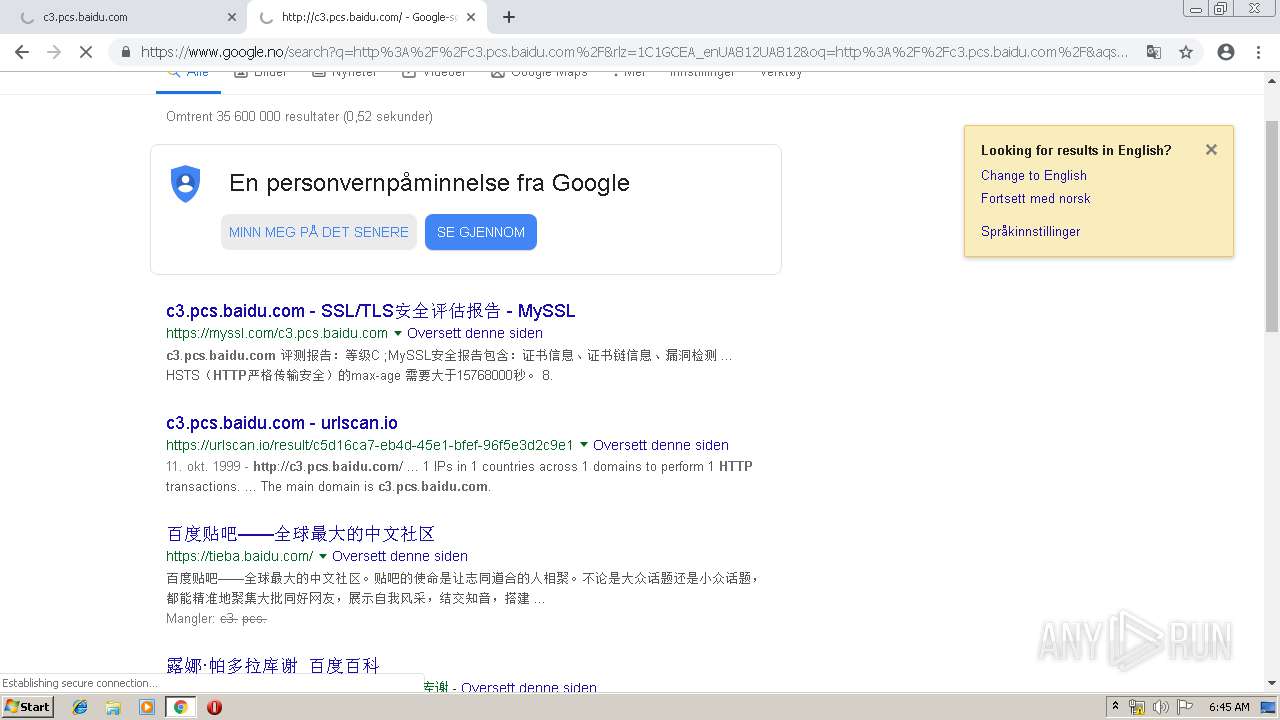This screenshot has width=1280, height=720.
Task: Open the MySSL SSL/TLS report result
Action: pos(371,311)
